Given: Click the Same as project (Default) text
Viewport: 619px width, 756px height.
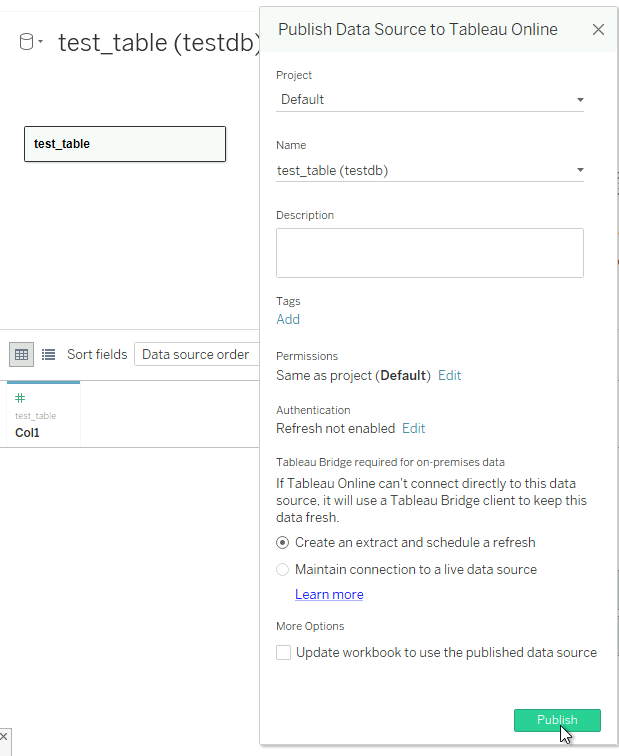Looking at the screenshot, I should pyautogui.click(x=353, y=375).
